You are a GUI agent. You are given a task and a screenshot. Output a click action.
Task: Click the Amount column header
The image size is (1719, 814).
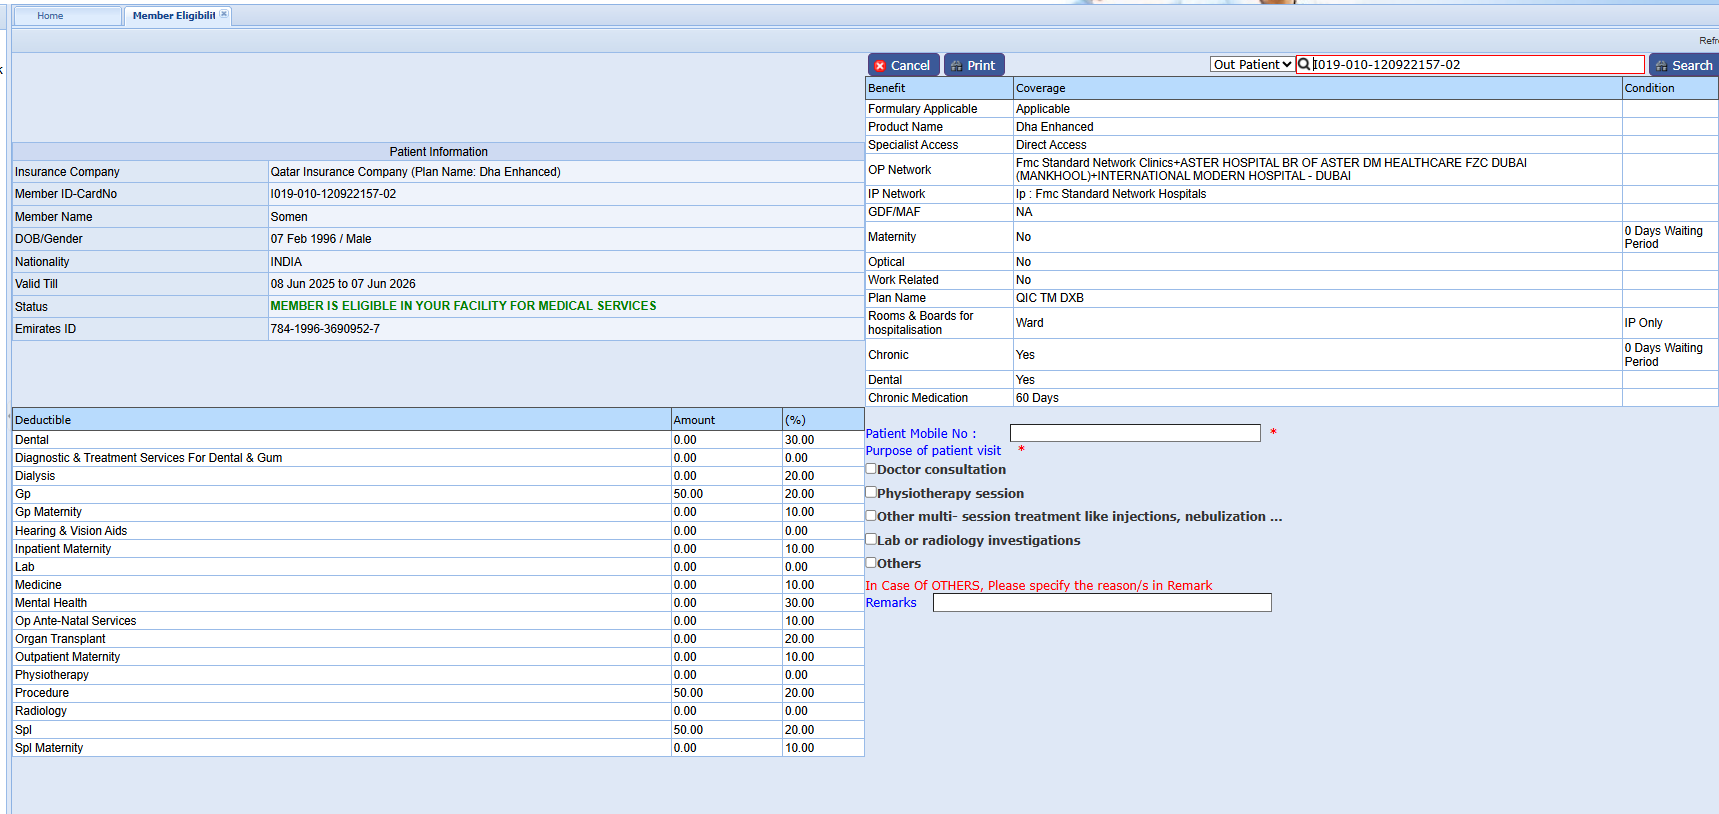(x=694, y=420)
